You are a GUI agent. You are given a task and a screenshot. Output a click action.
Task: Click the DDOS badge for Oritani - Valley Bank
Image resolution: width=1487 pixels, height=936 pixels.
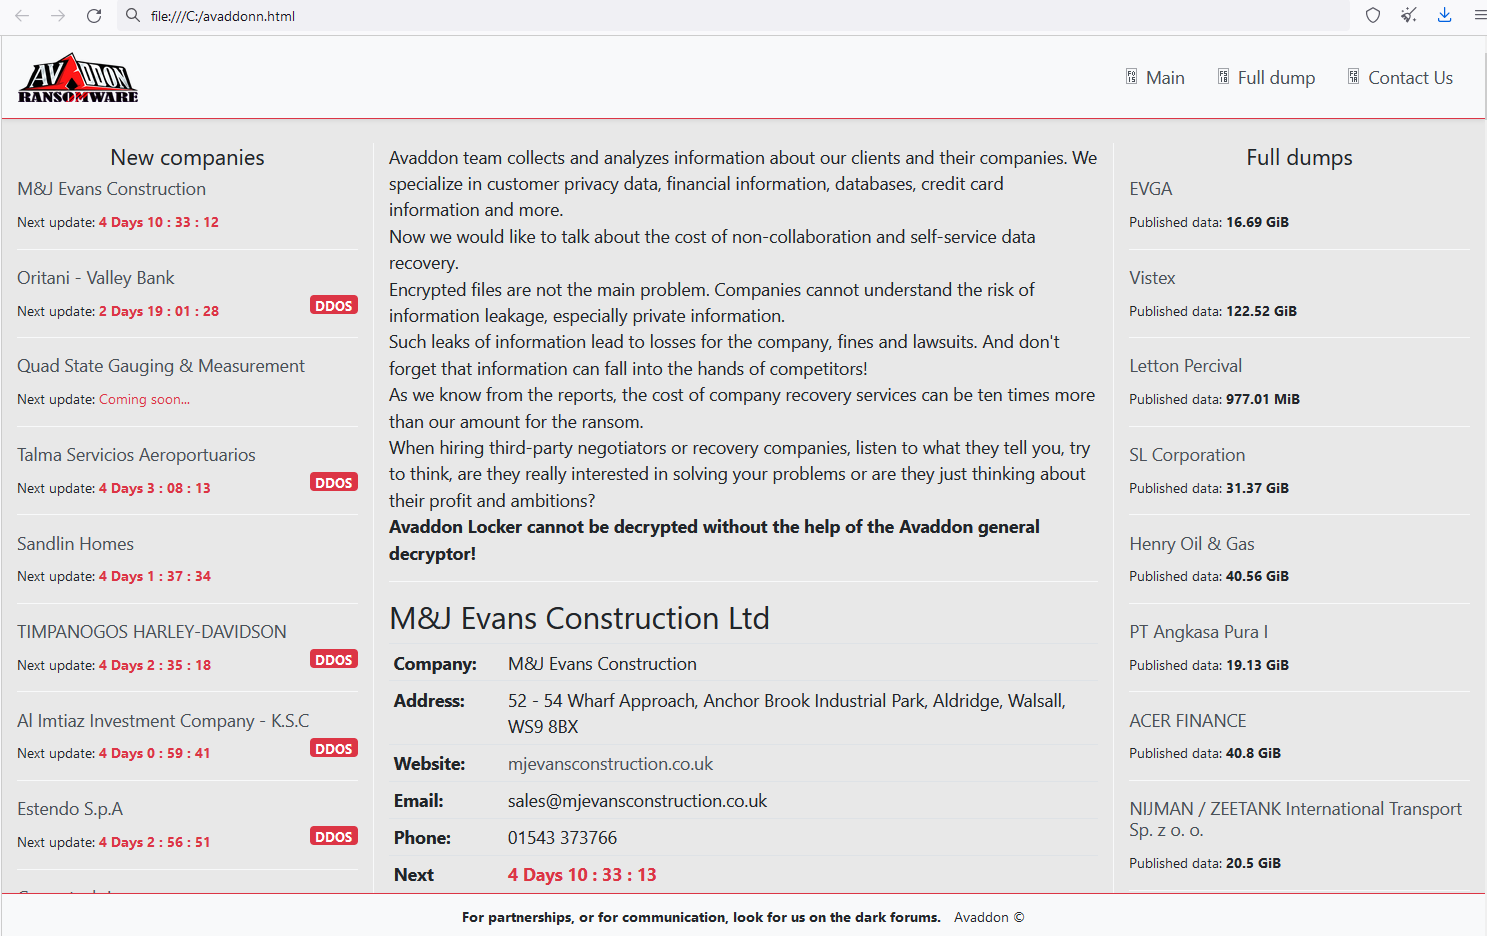(x=334, y=305)
